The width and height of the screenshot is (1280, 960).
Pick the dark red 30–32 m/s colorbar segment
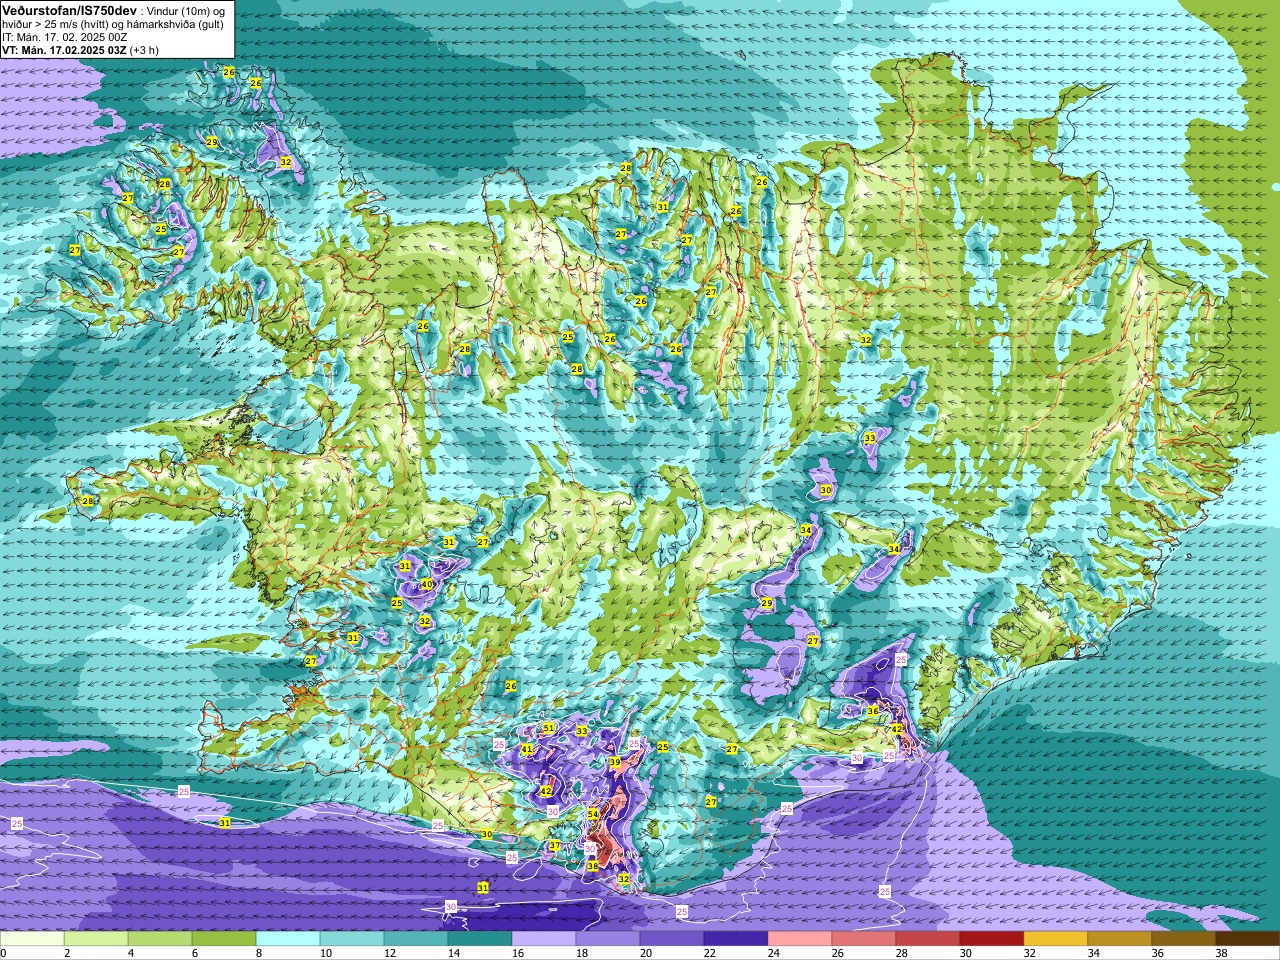click(x=992, y=940)
